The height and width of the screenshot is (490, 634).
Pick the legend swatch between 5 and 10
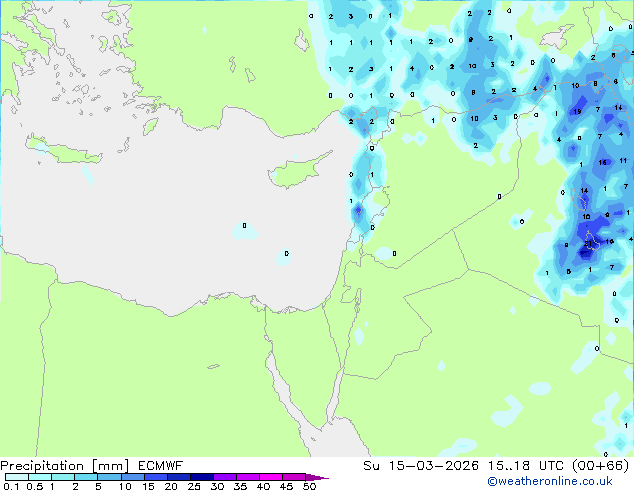tap(109, 477)
